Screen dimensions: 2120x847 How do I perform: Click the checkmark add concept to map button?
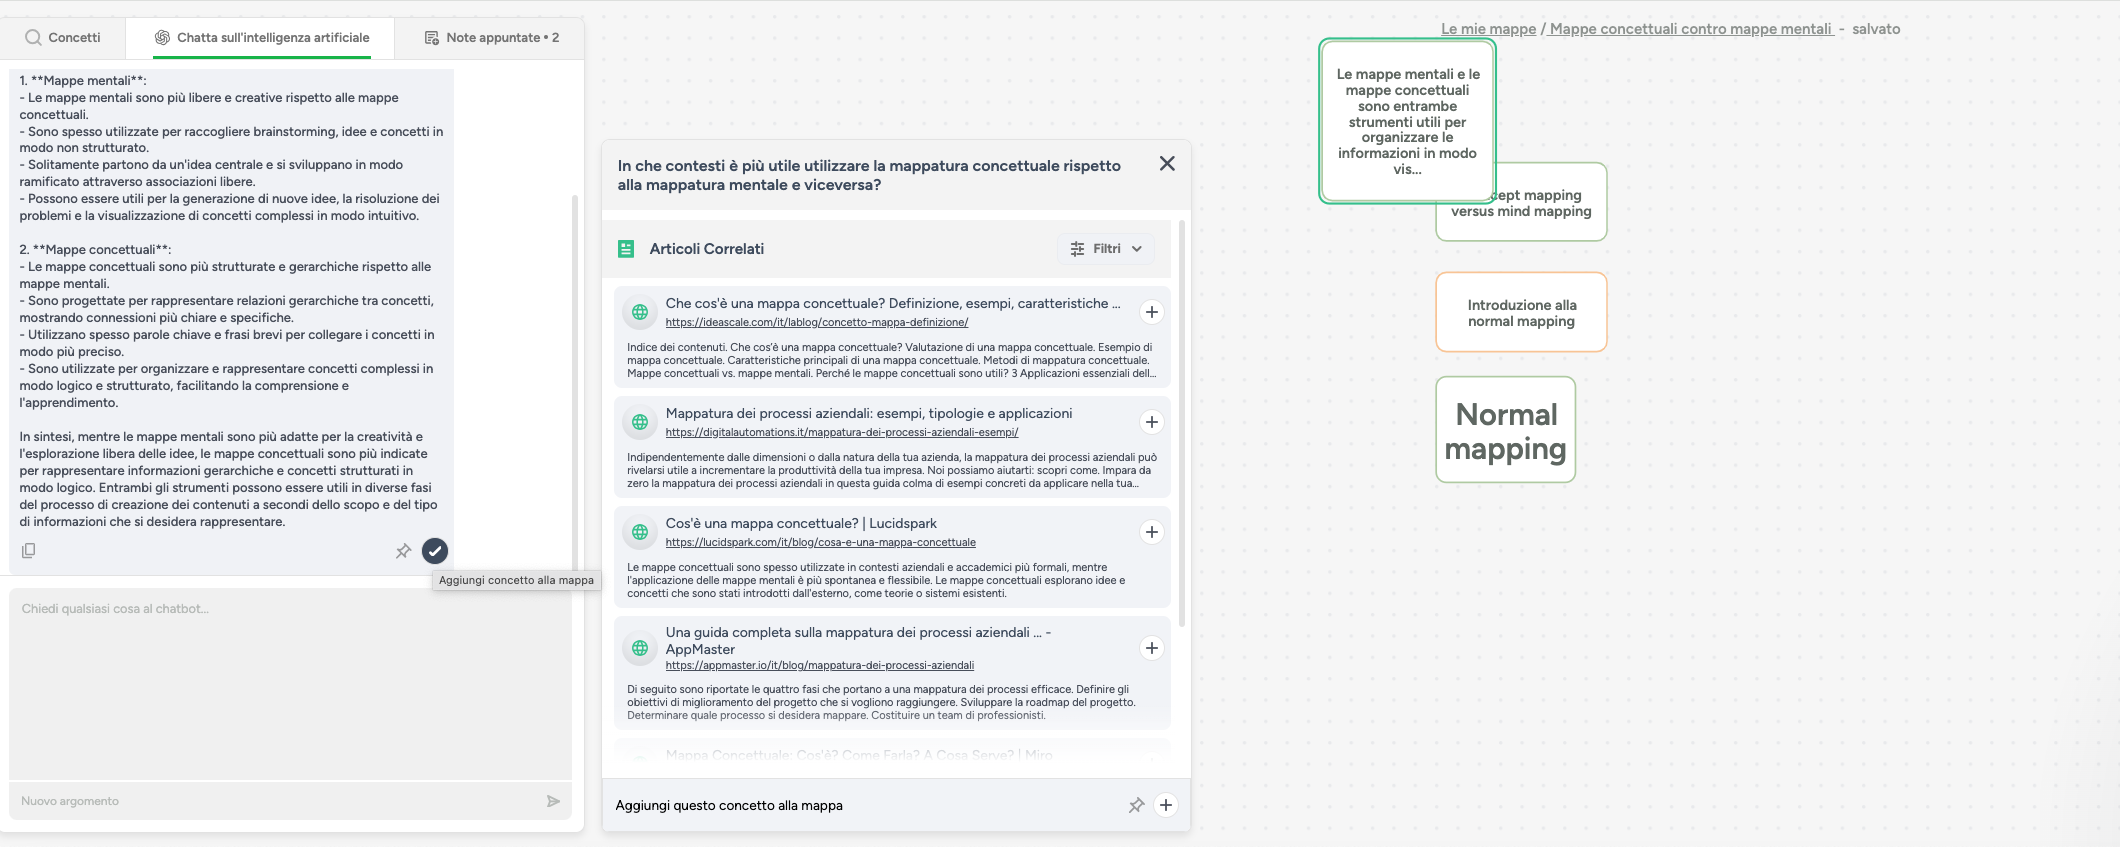[x=435, y=551]
